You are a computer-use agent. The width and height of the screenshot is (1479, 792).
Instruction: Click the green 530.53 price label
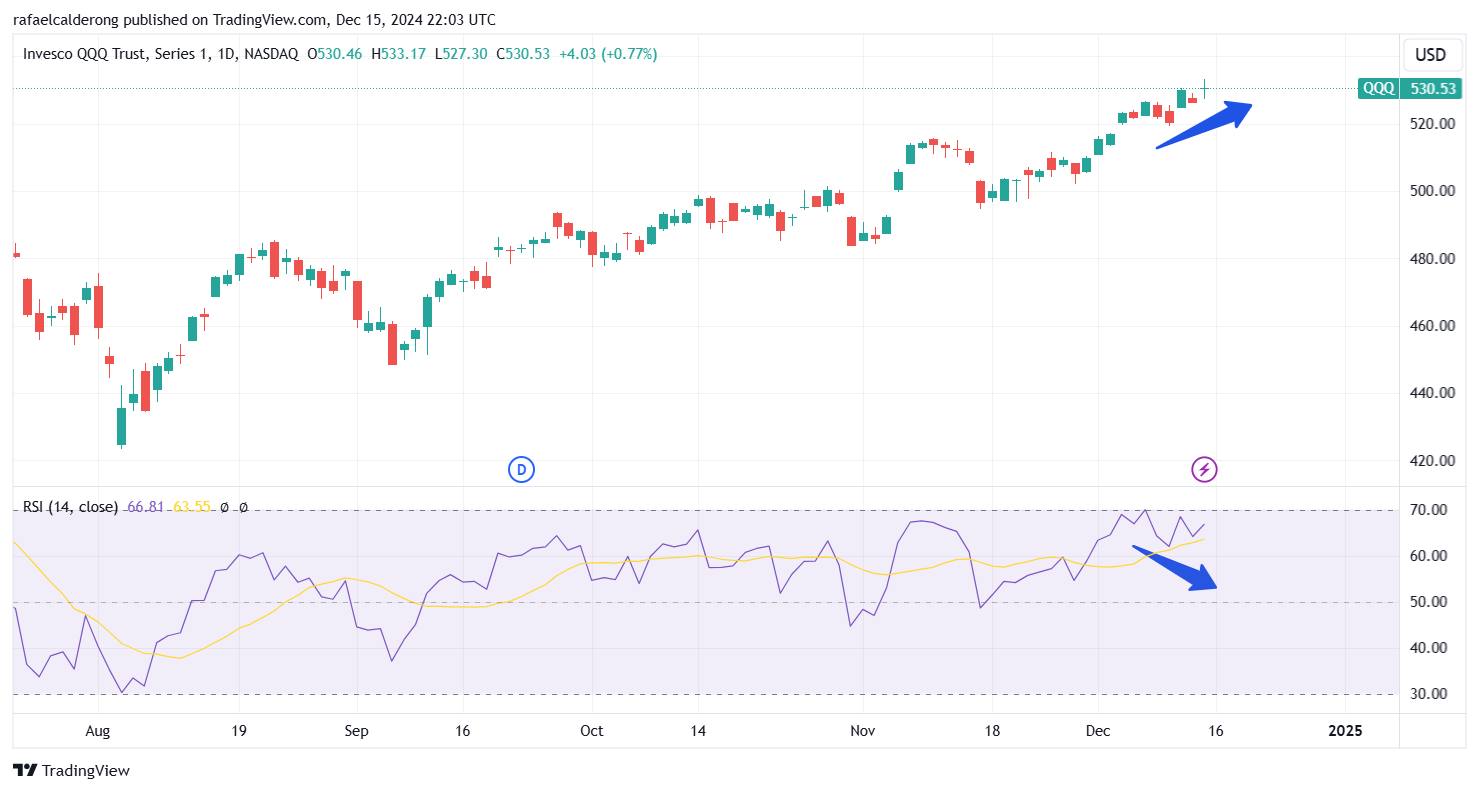point(1431,88)
